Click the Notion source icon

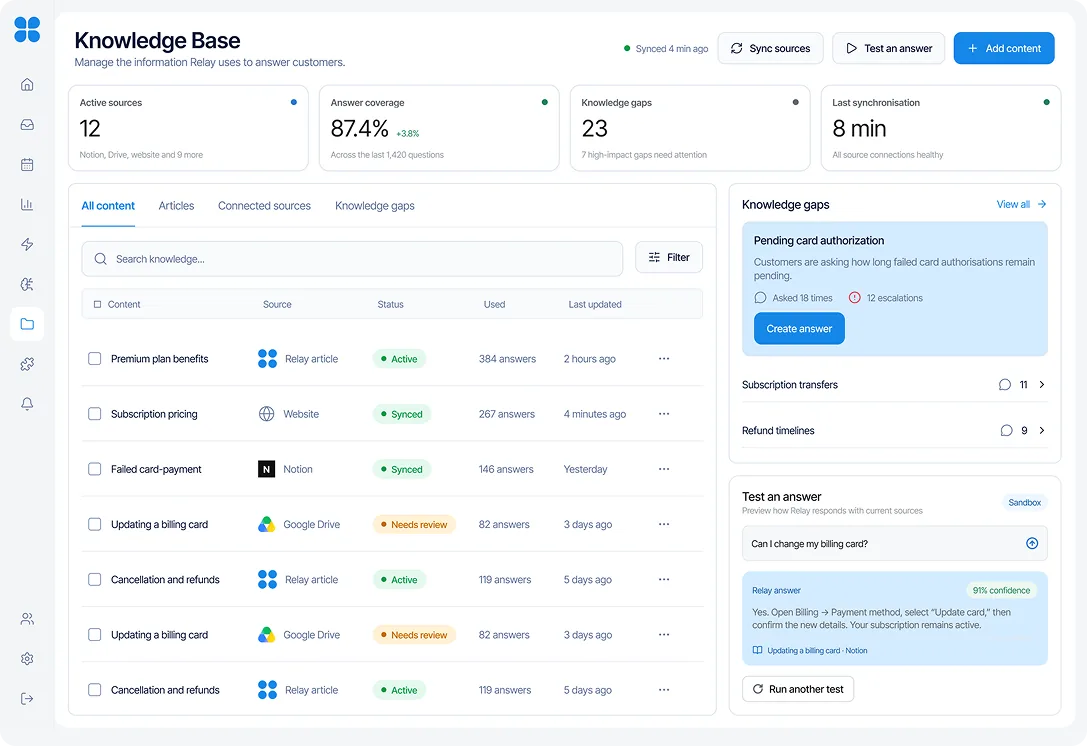pyautogui.click(x=266, y=469)
